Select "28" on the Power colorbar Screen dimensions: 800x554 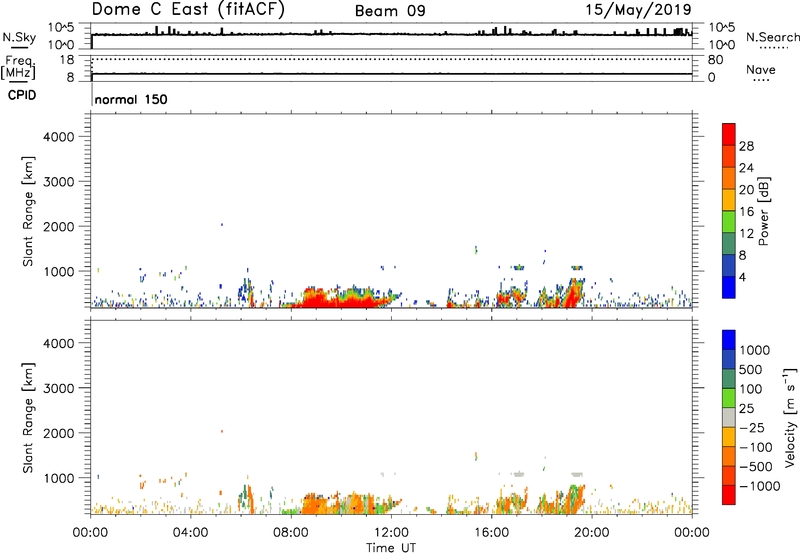pos(746,146)
